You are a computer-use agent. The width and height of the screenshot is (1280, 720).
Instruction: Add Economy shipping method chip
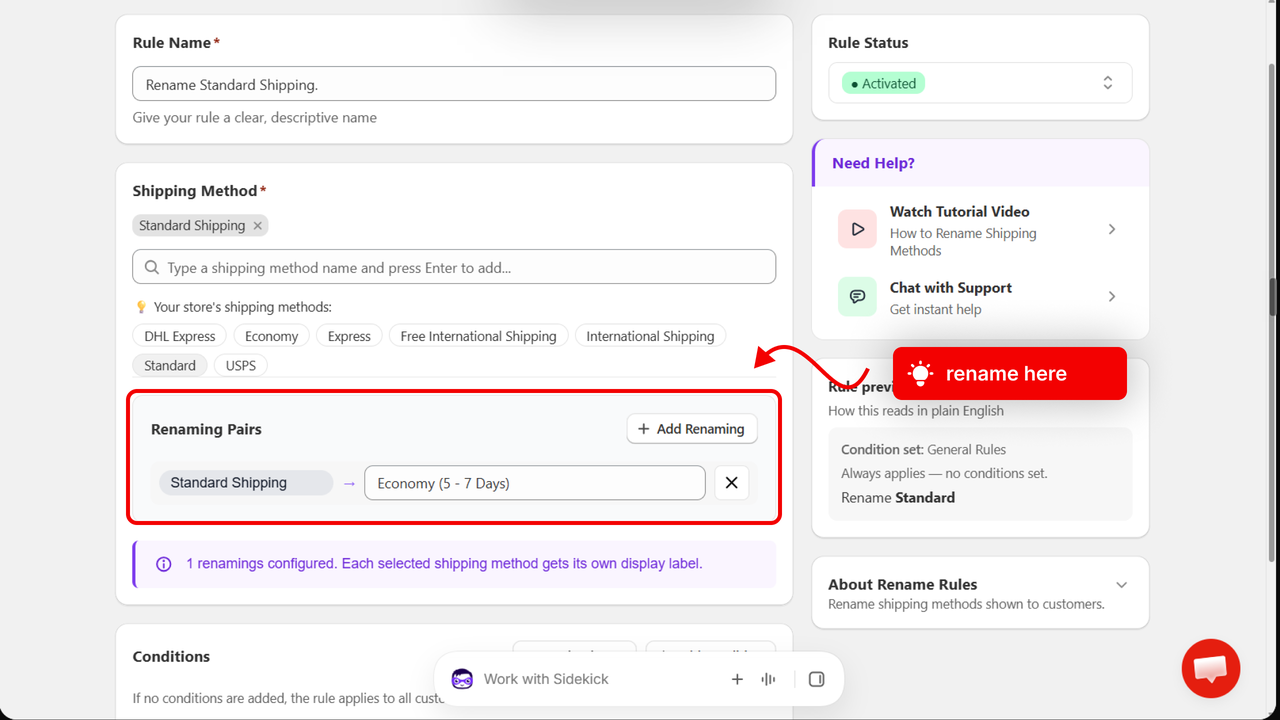(x=271, y=336)
